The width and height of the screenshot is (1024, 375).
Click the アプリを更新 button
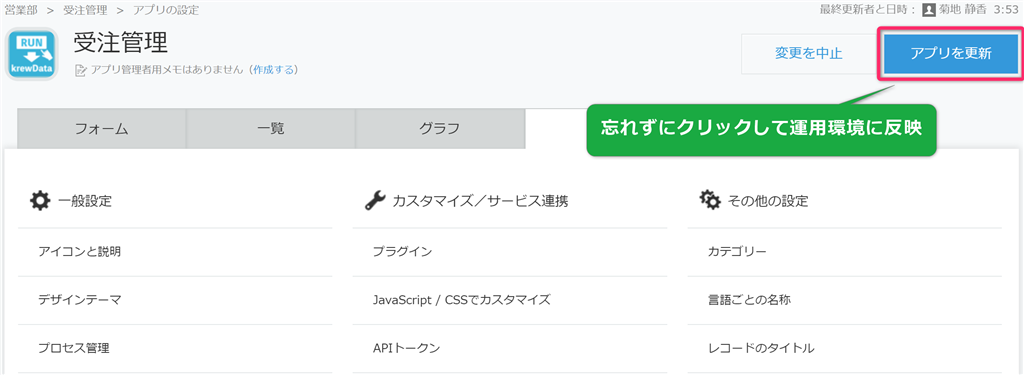coord(951,54)
